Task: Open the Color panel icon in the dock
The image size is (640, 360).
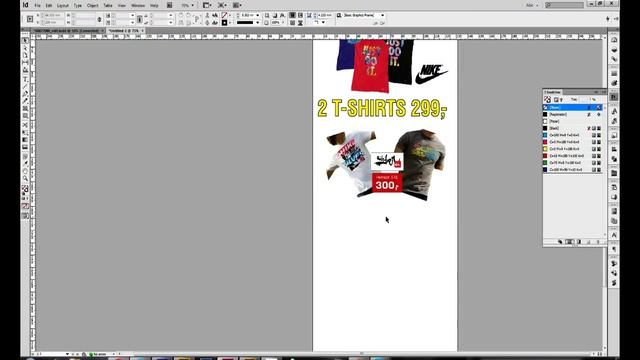Action: tap(614, 83)
